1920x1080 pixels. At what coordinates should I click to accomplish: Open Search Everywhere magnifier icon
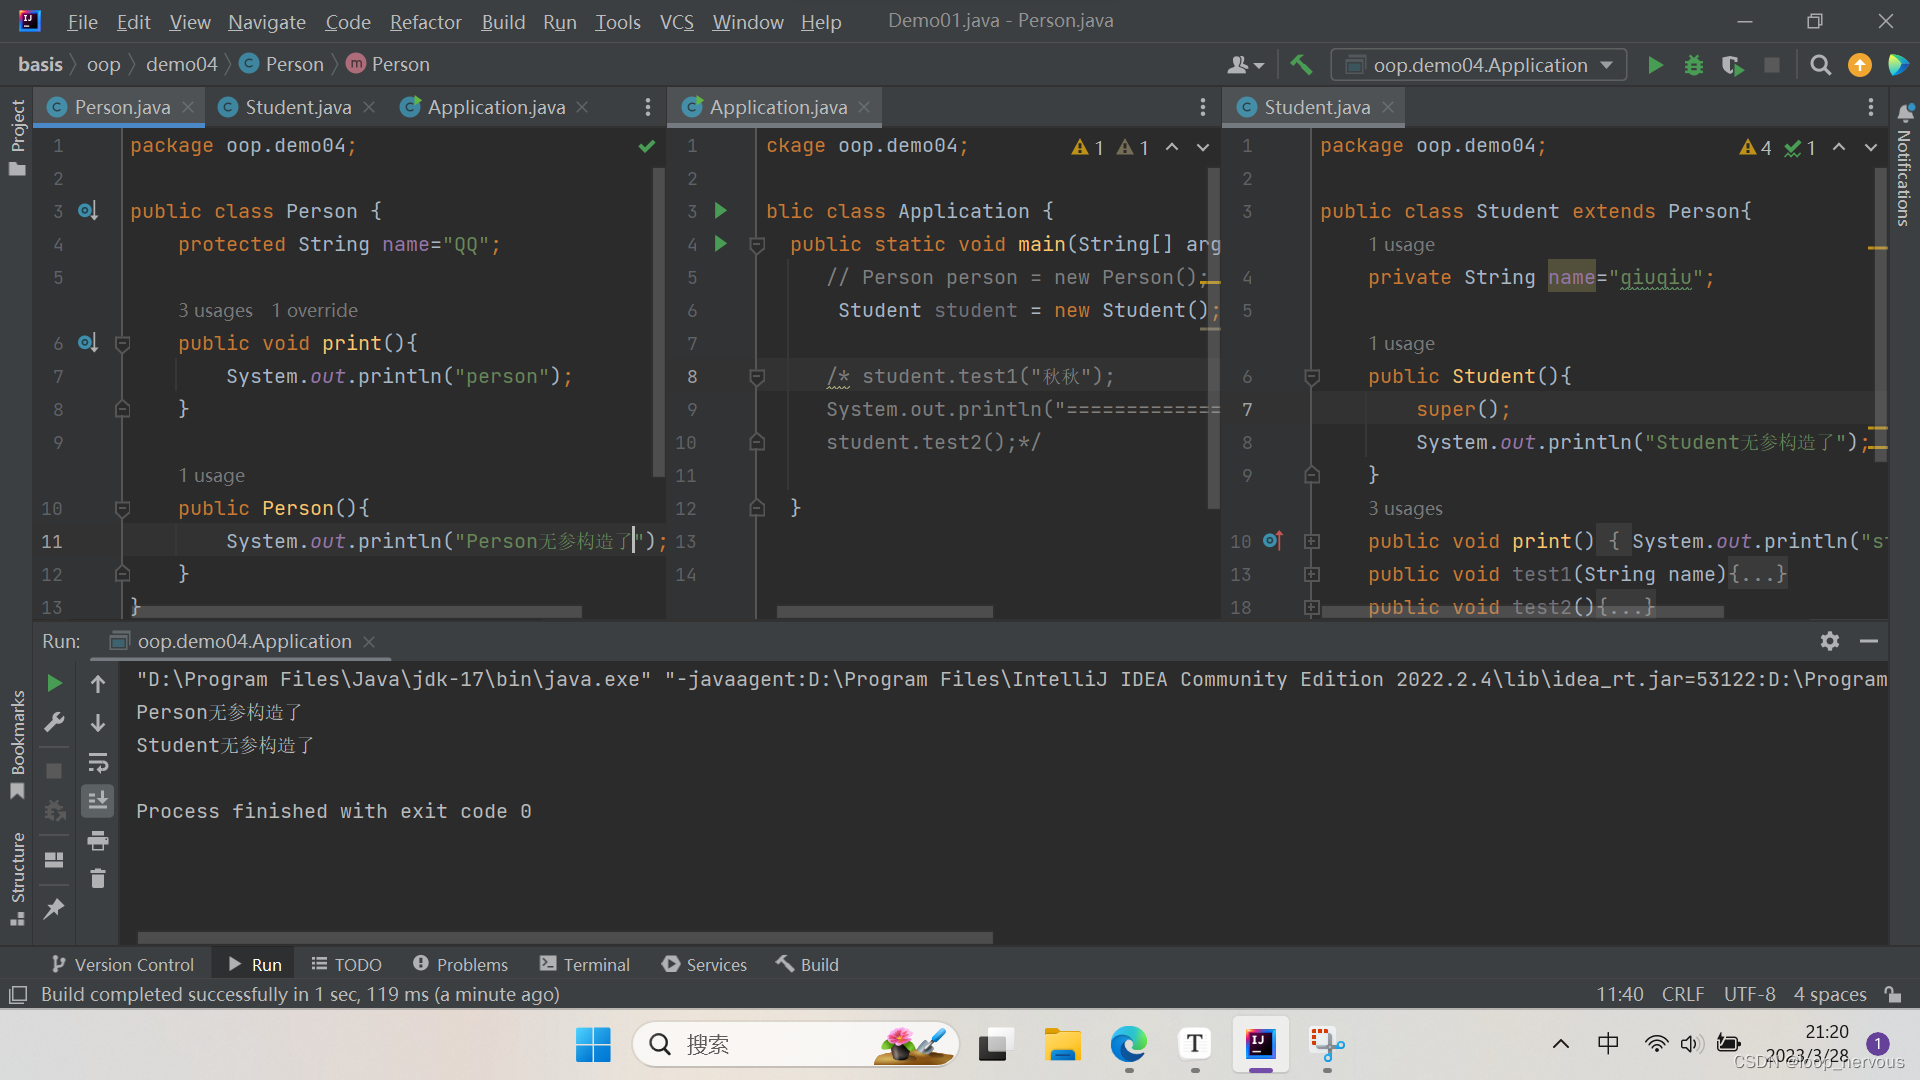[x=1821, y=65]
